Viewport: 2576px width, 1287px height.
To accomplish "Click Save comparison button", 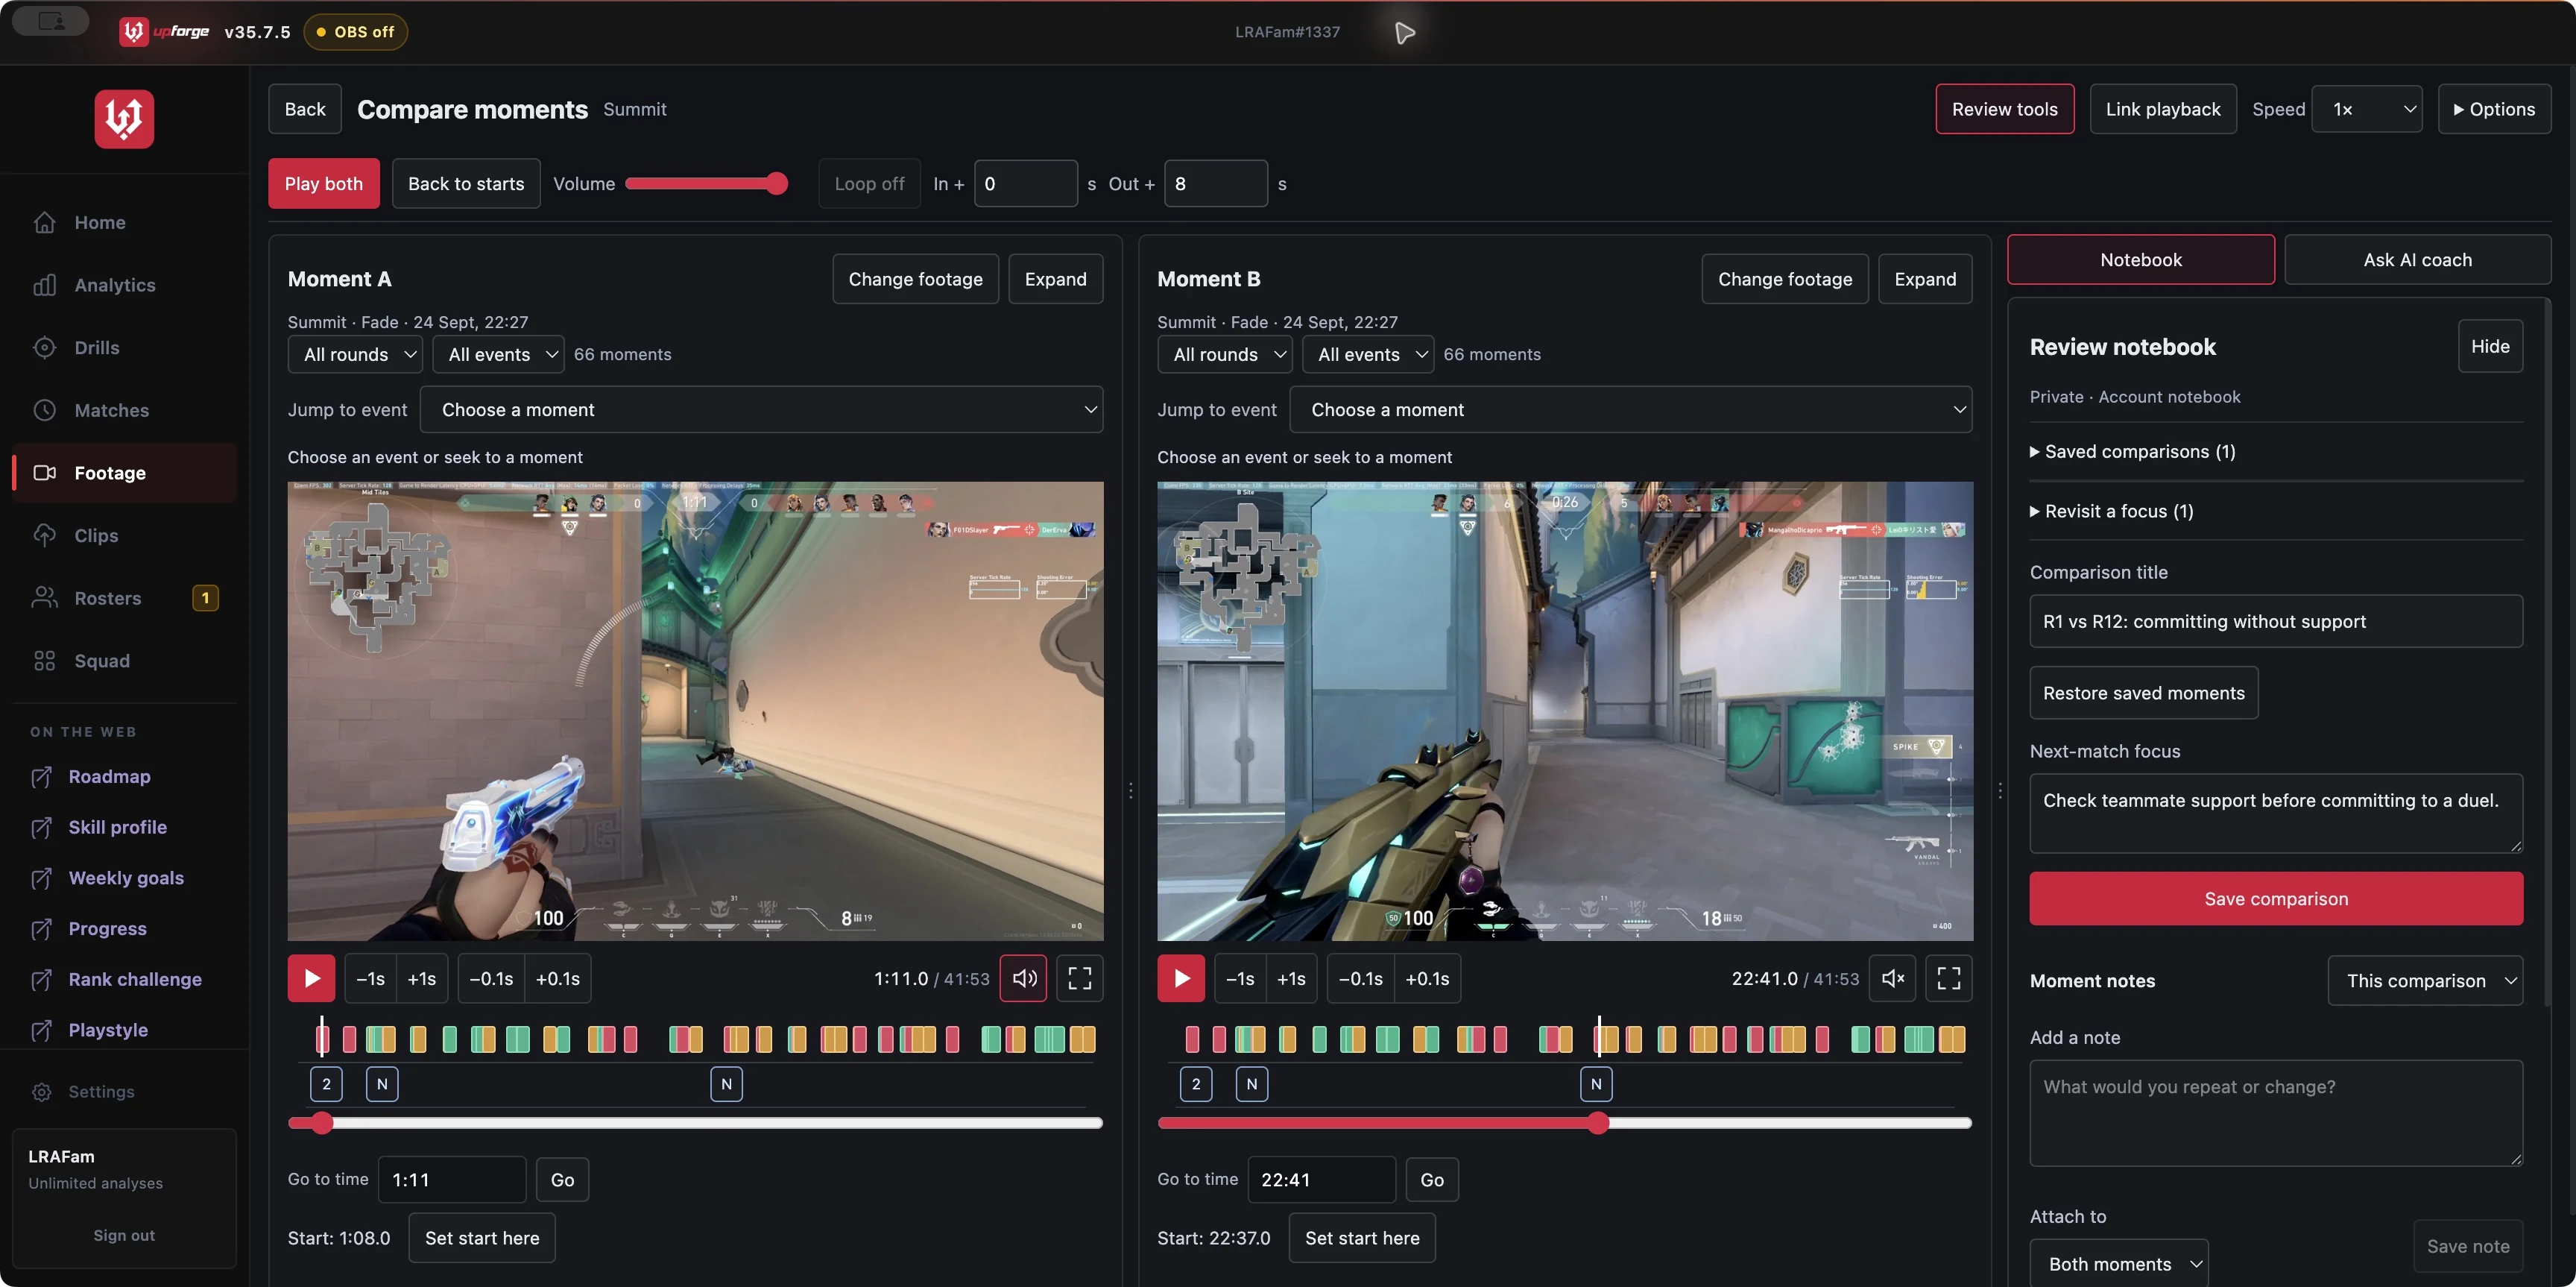I will click(x=2276, y=899).
